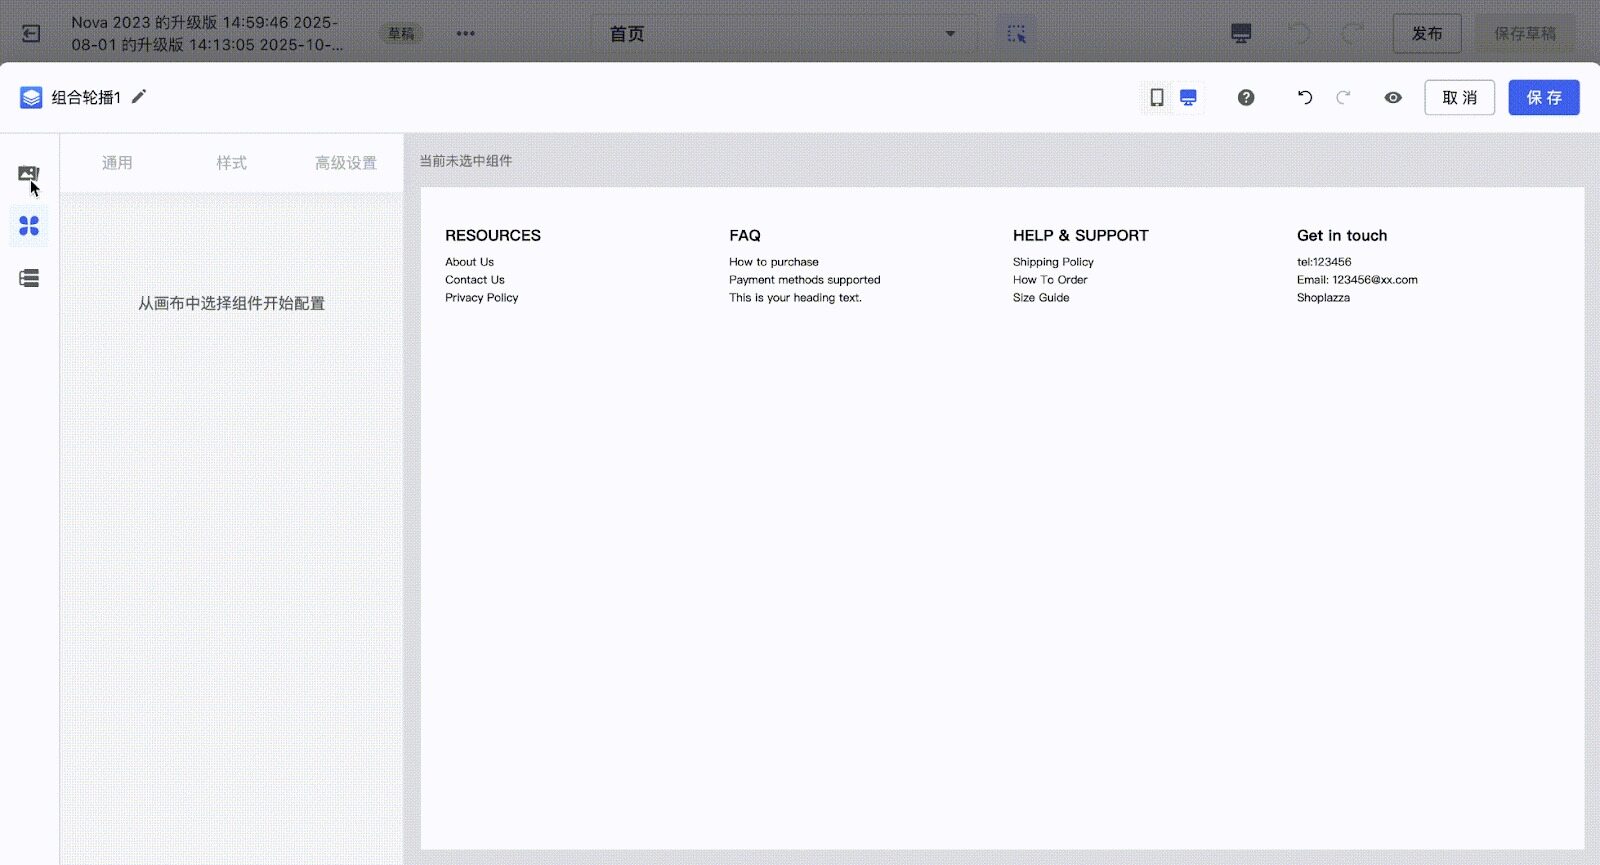Click the Privacy Policy footer link
Image resolution: width=1600 pixels, height=865 pixels.
click(x=481, y=298)
